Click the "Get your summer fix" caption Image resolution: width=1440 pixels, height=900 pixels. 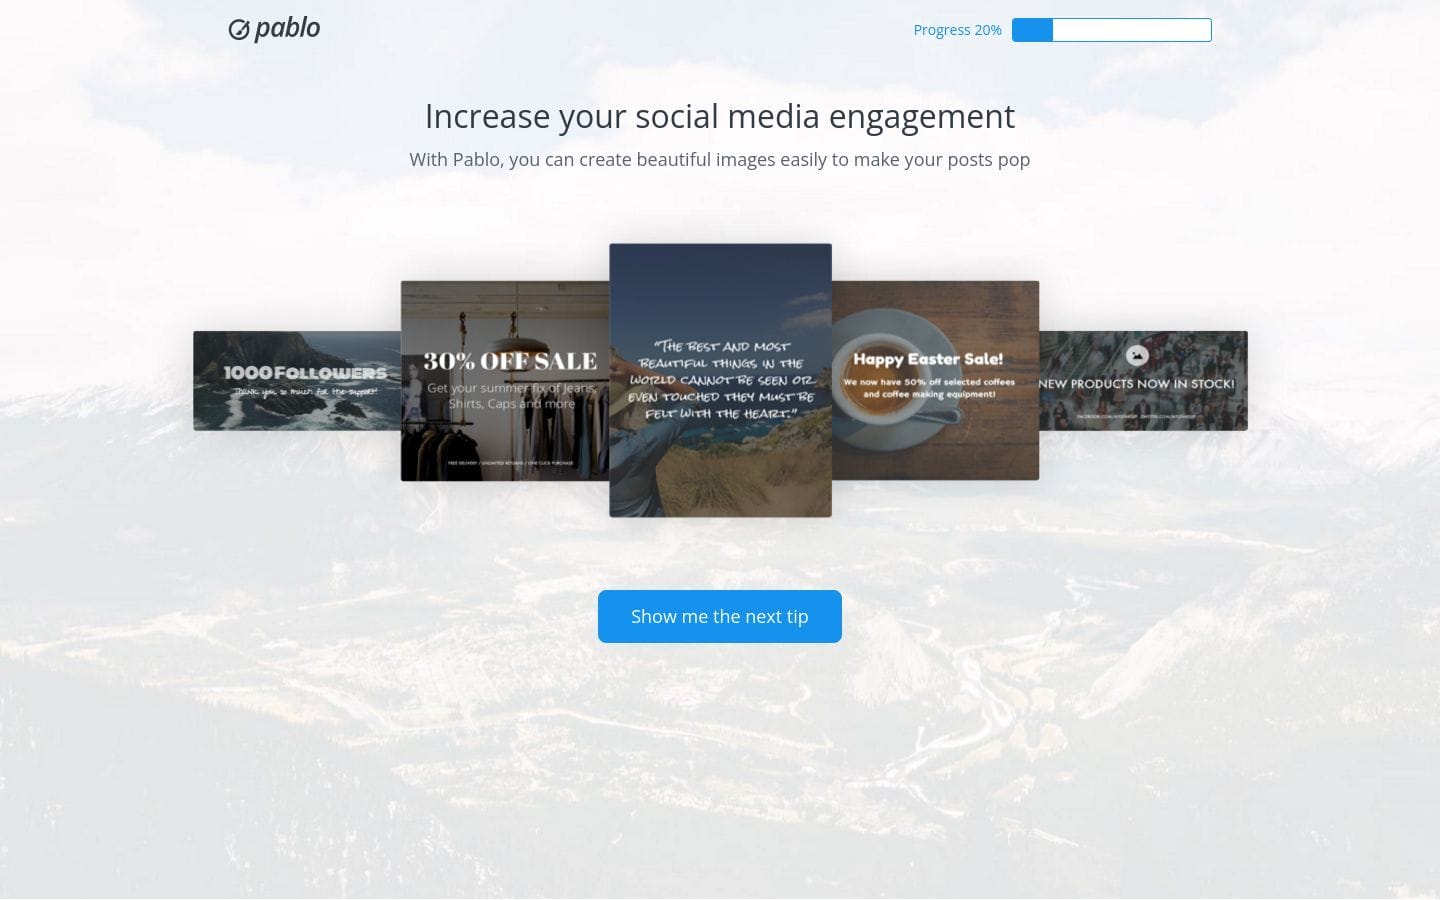pyautogui.click(x=511, y=396)
